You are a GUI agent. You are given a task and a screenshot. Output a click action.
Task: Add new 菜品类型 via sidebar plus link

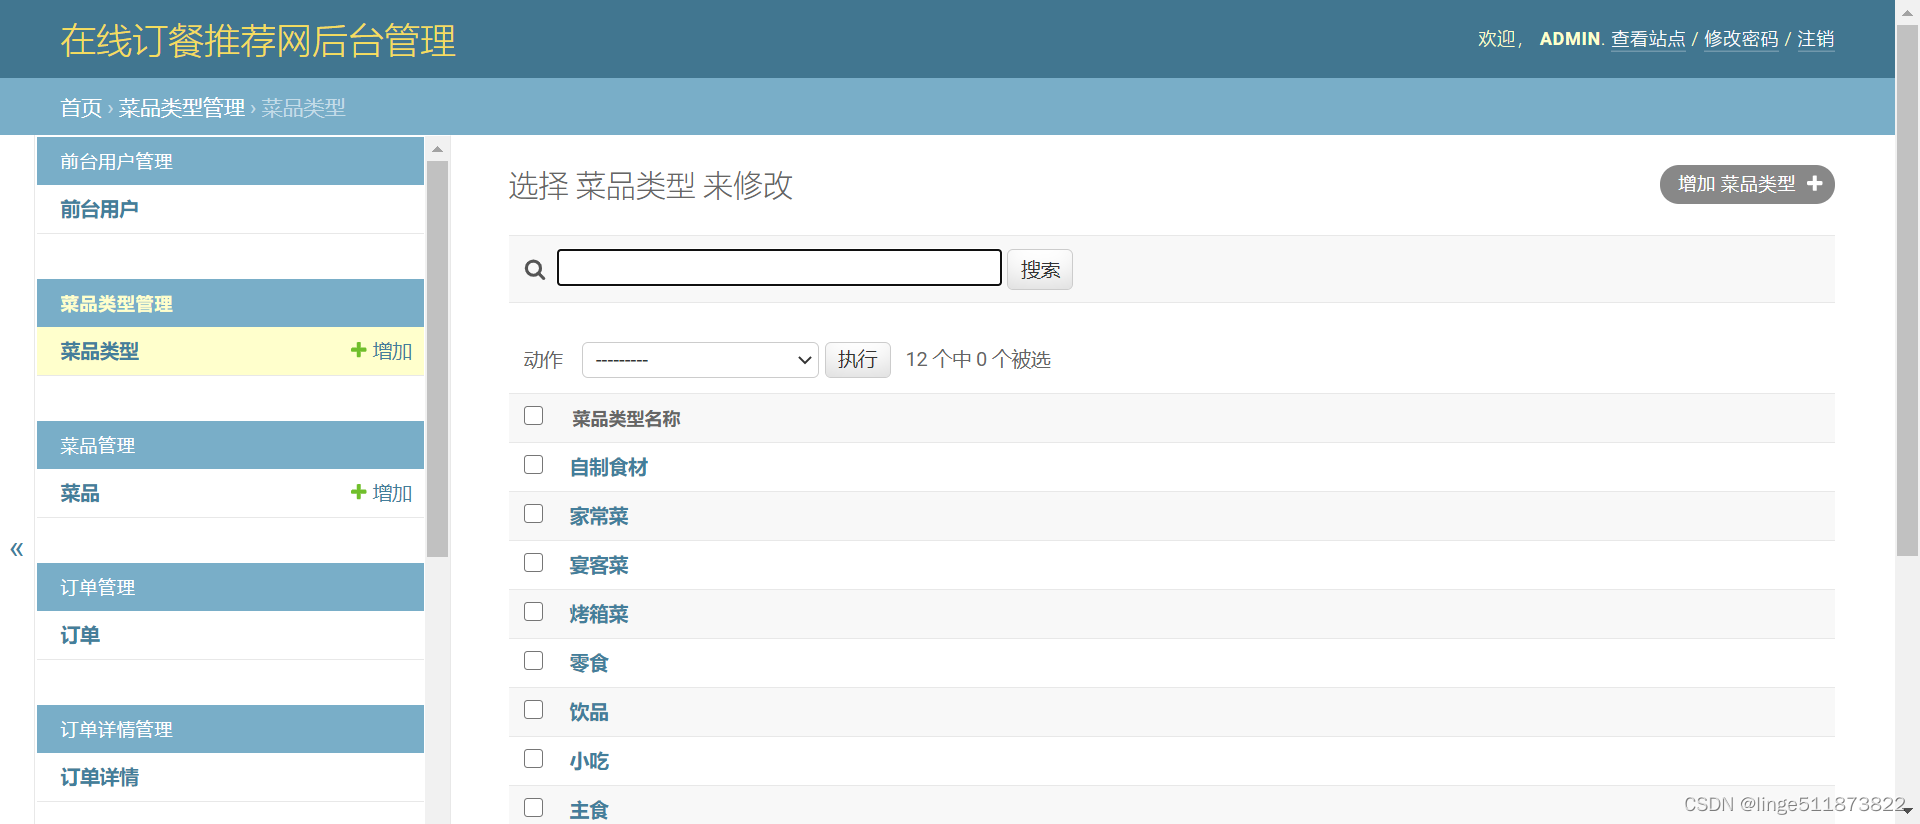tap(381, 351)
